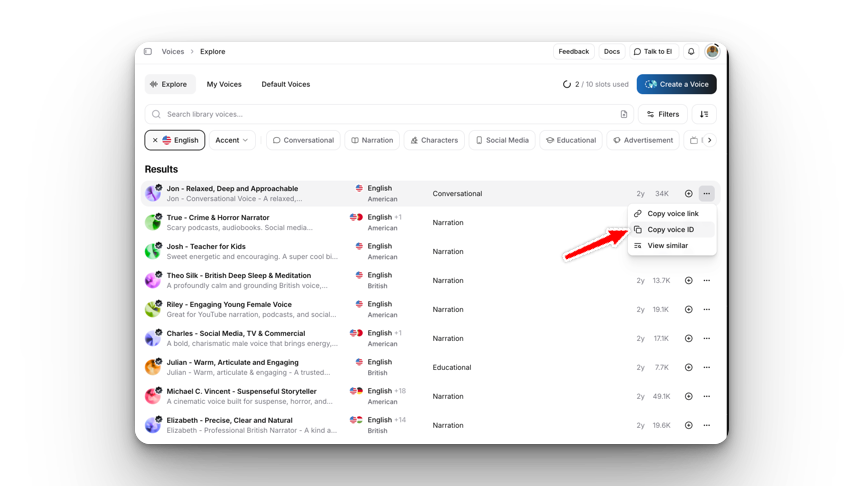This screenshot has width=864, height=486.
Task: Open the notifications bell
Action: click(x=690, y=51)
